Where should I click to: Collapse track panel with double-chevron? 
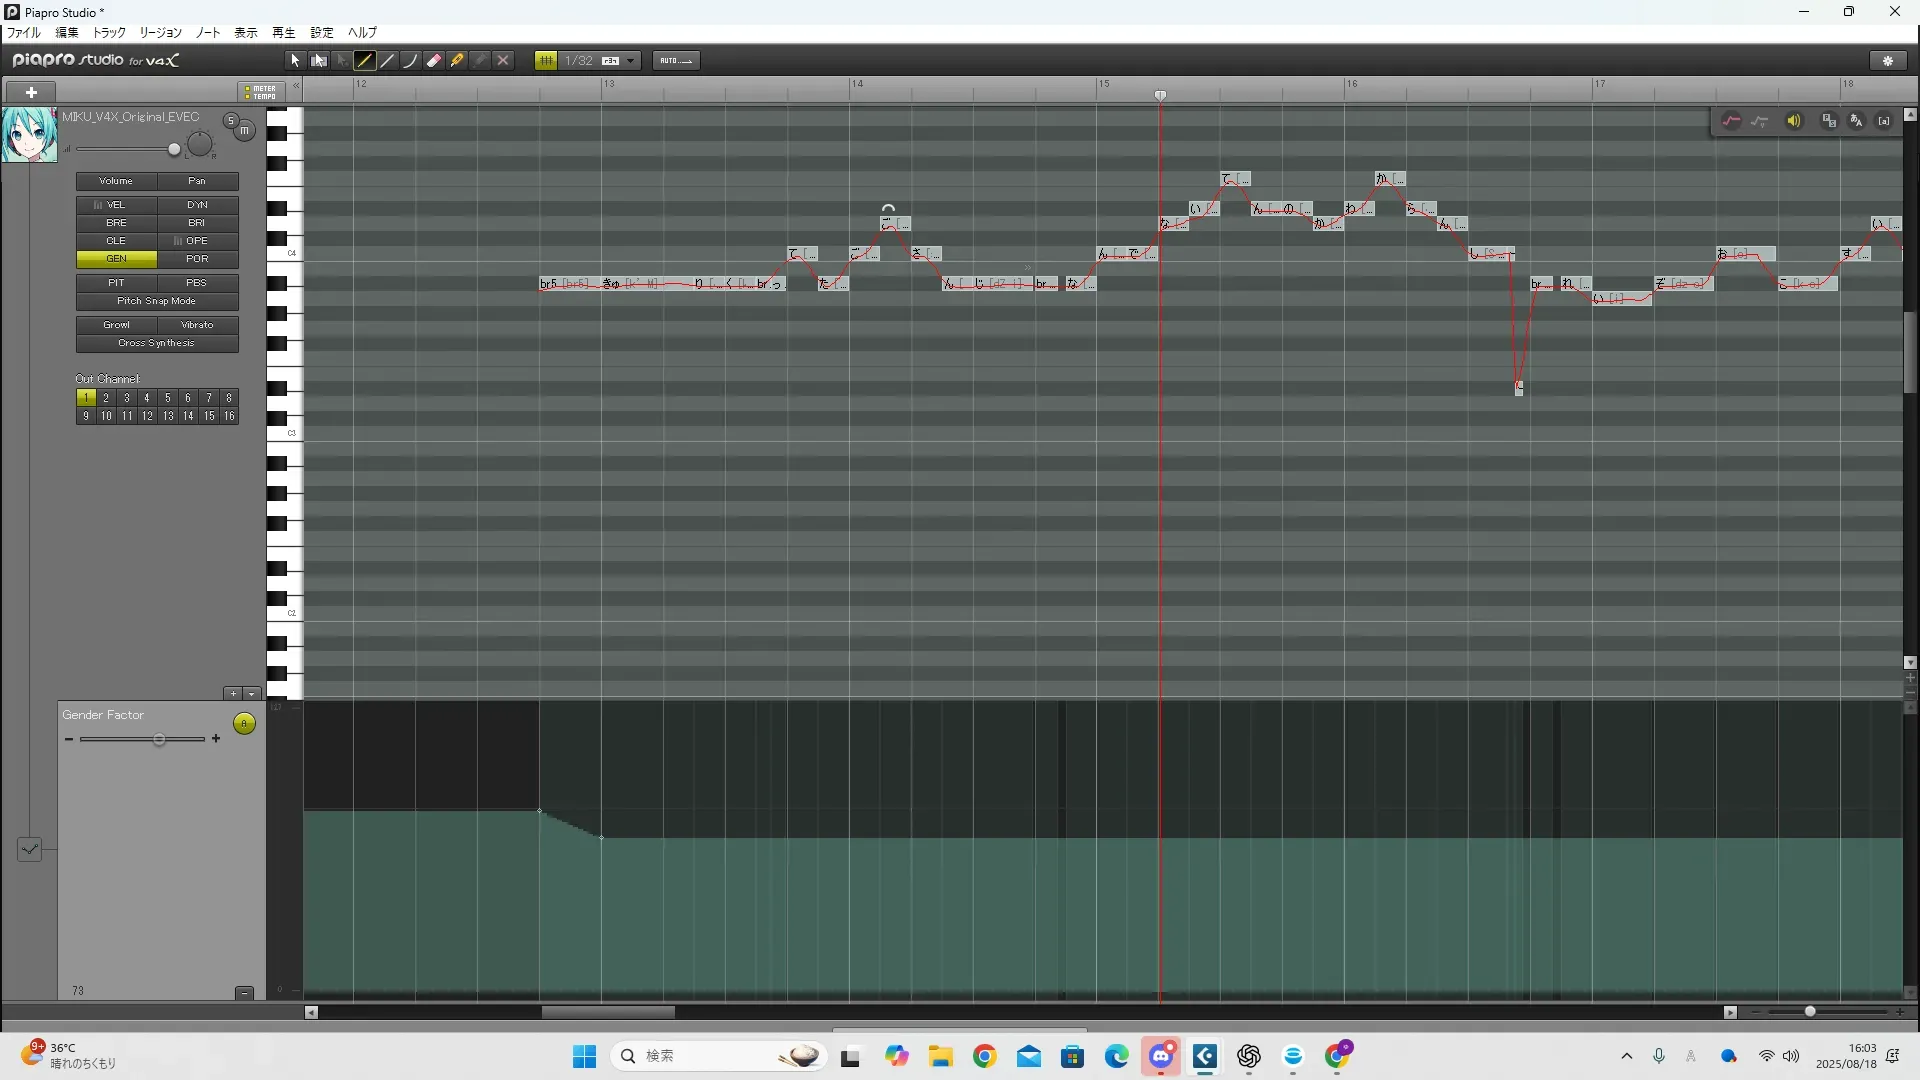point(296,86)
